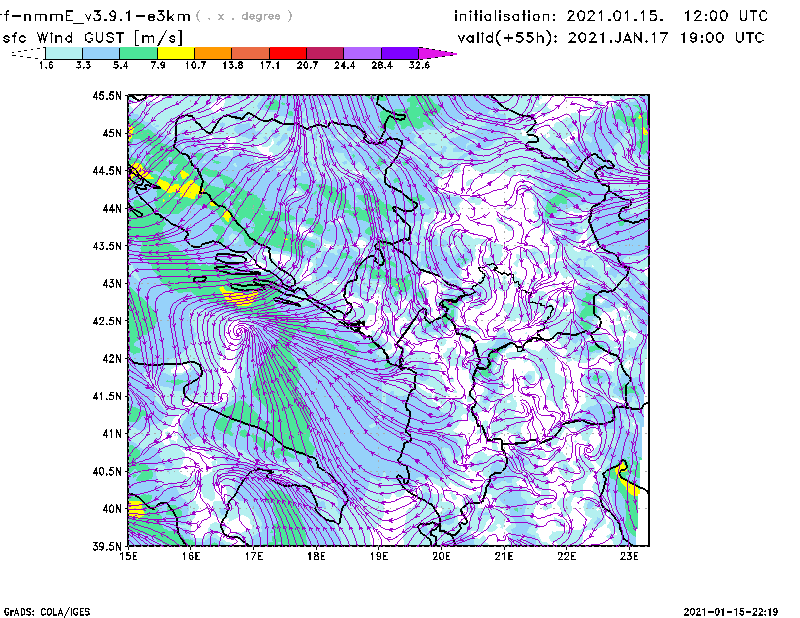
Task: Click the magenta arrow end of legend
Action: tap(437, 53)
